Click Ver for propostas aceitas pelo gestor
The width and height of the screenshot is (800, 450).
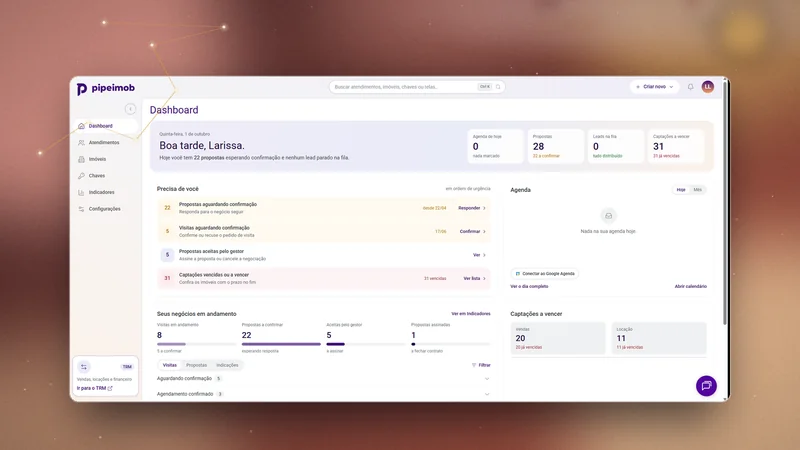479,255
